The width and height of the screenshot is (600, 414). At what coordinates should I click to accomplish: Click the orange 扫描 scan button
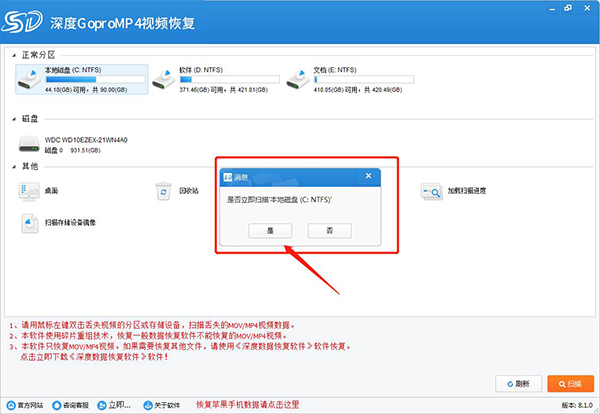571,384
